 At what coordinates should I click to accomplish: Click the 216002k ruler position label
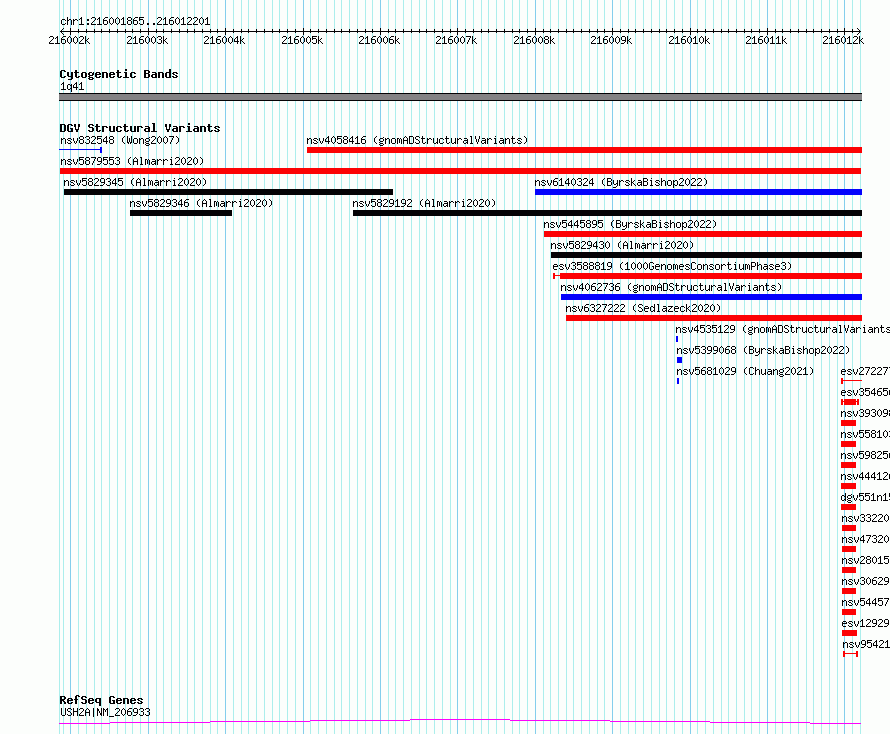(x=69, y=40)
